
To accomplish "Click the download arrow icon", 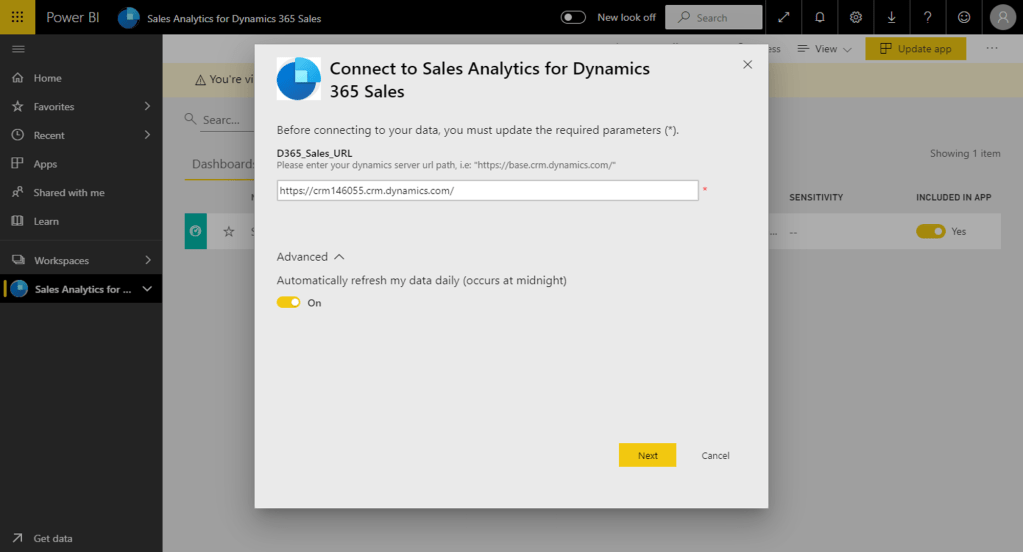I will pyautogui.click(x=891, y=17).
